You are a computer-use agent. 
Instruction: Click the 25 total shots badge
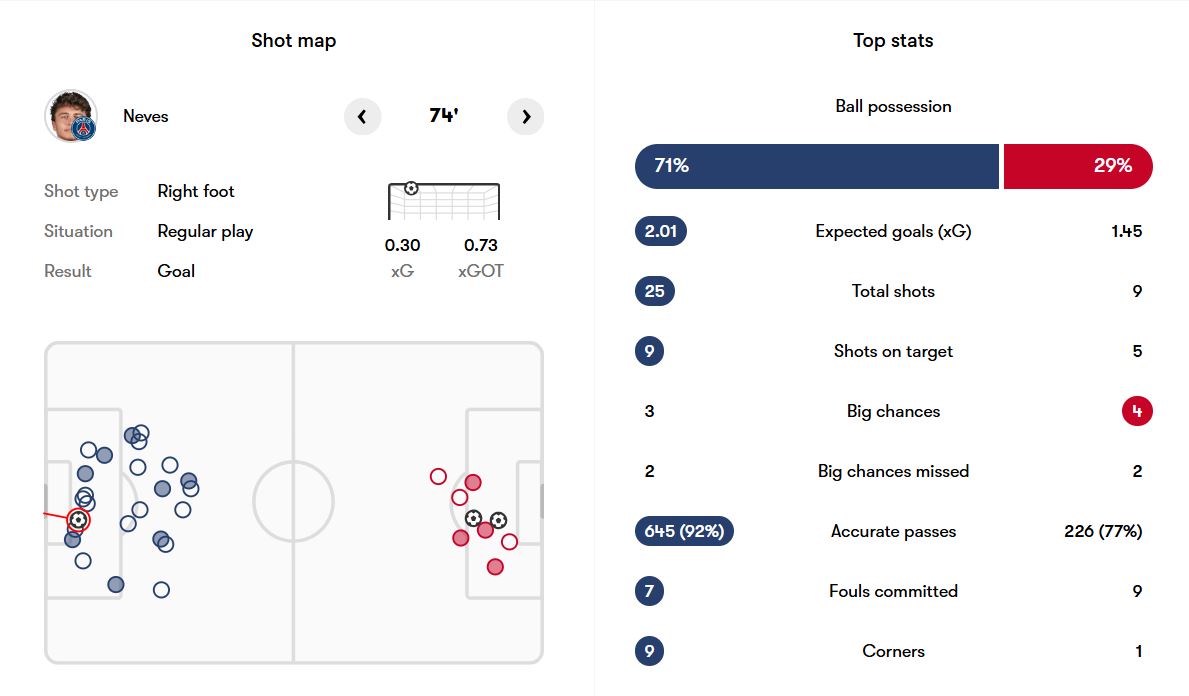[x=655, y=291]
